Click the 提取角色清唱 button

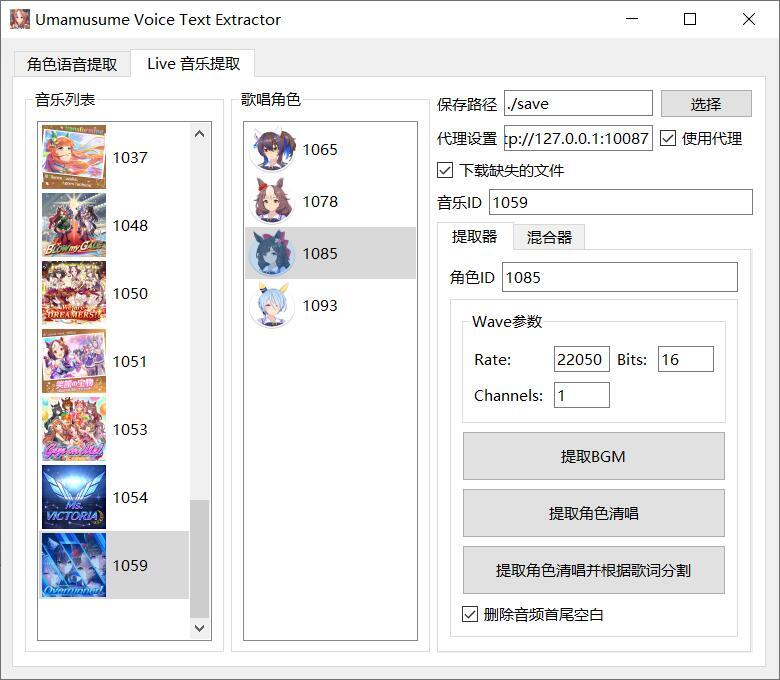click(x=593, y=513)
